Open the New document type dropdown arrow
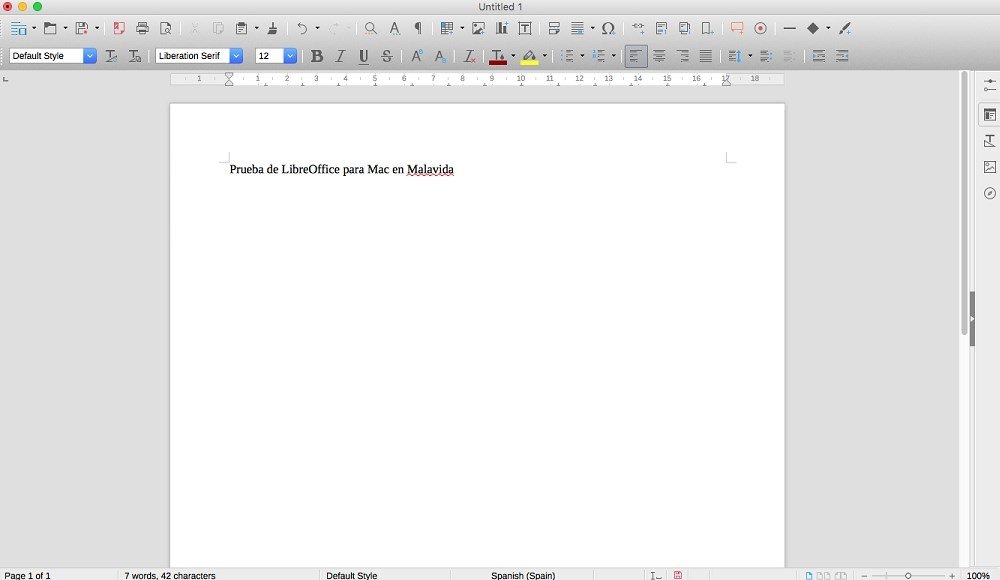The height and width of the screenshot is (580, 1000). (x=34, y=28)
